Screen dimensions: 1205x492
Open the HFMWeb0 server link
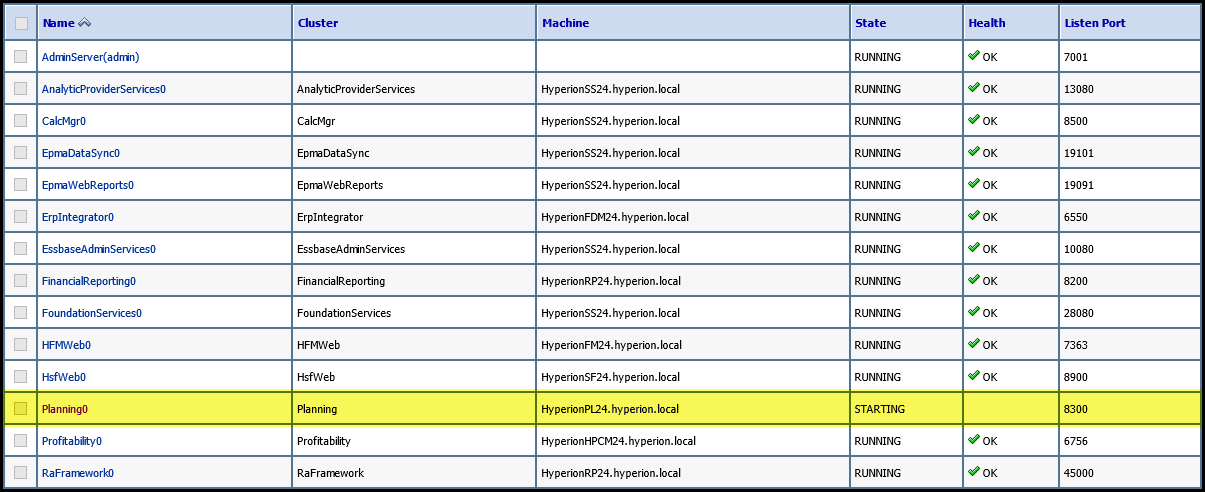66,345
